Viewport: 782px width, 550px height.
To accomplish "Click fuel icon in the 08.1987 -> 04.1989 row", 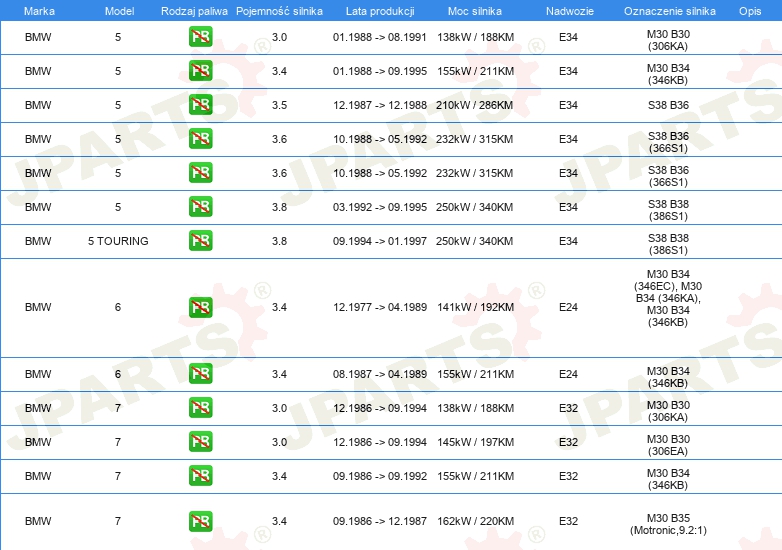I will click(200, 373).
